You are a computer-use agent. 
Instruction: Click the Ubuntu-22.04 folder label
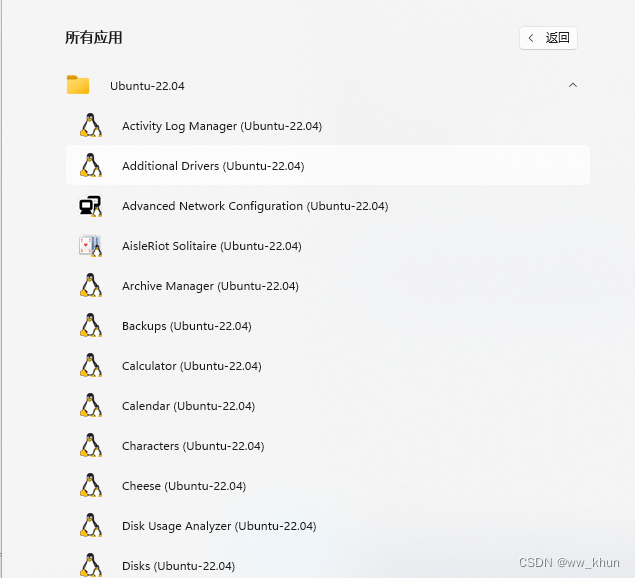[147, 86]
